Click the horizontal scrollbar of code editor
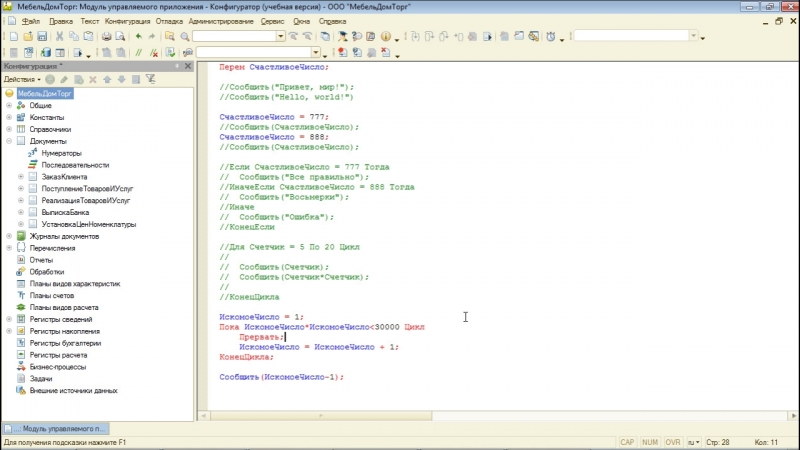This screenshot has width=800, height=450. tap(321, 416)
